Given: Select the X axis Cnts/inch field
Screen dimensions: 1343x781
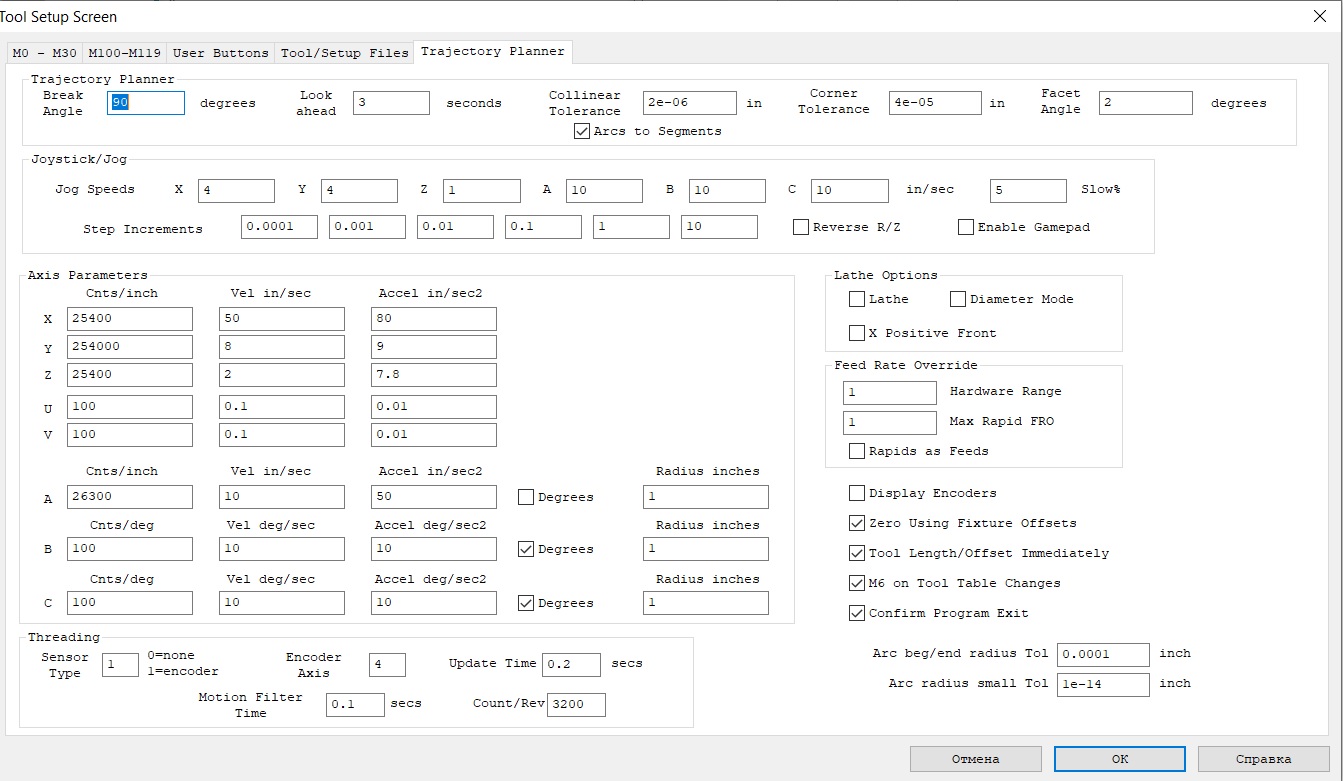Looking at the screenshot, I should tap(130, 319).
